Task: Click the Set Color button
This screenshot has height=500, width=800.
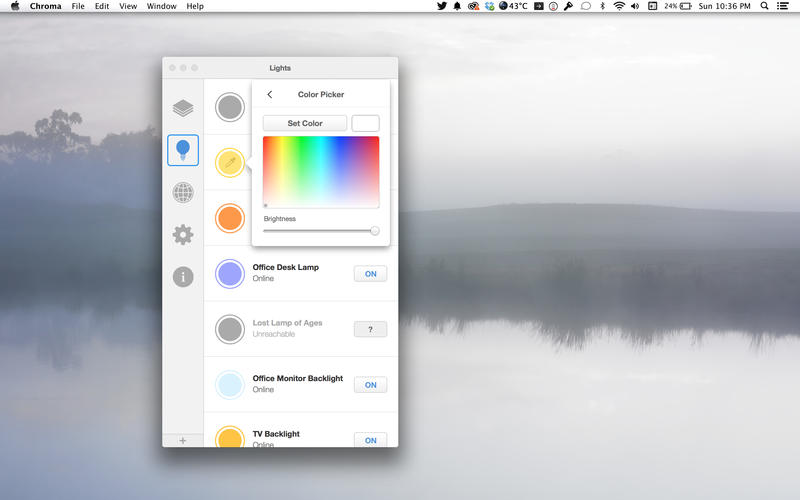Action: point(305,123)
